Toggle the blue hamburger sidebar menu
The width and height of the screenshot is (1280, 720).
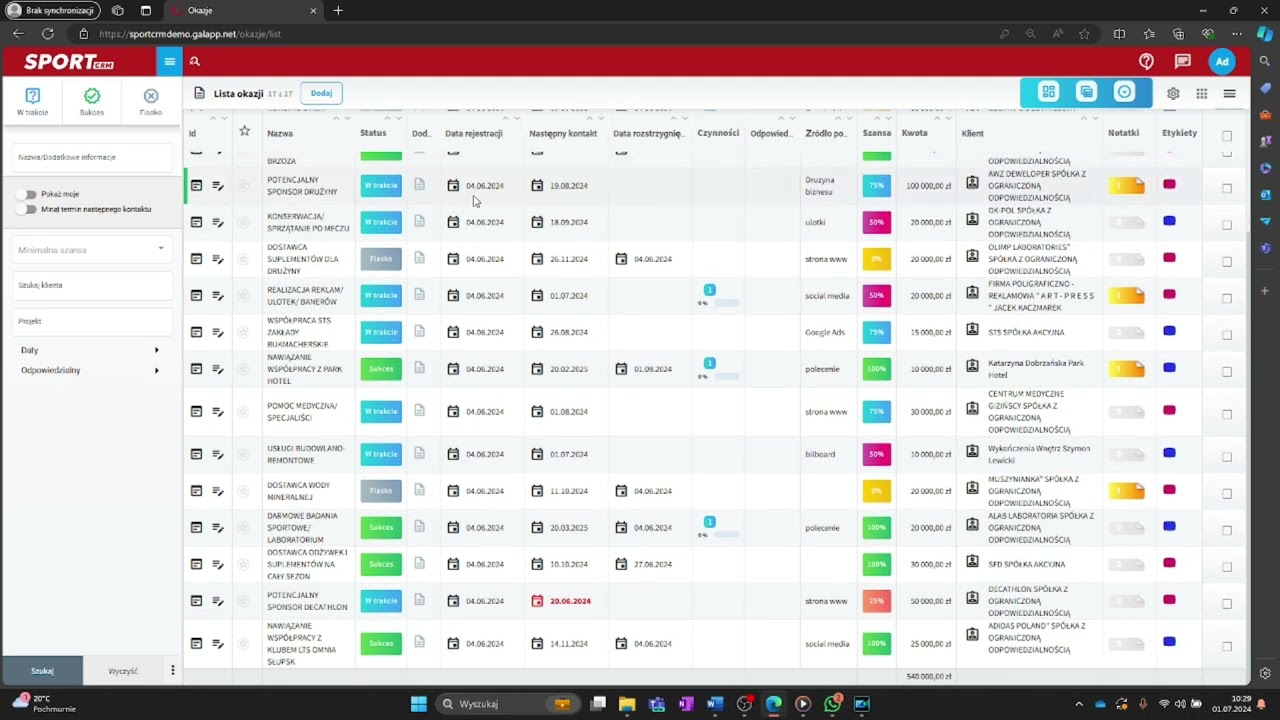tap(169, 62)
